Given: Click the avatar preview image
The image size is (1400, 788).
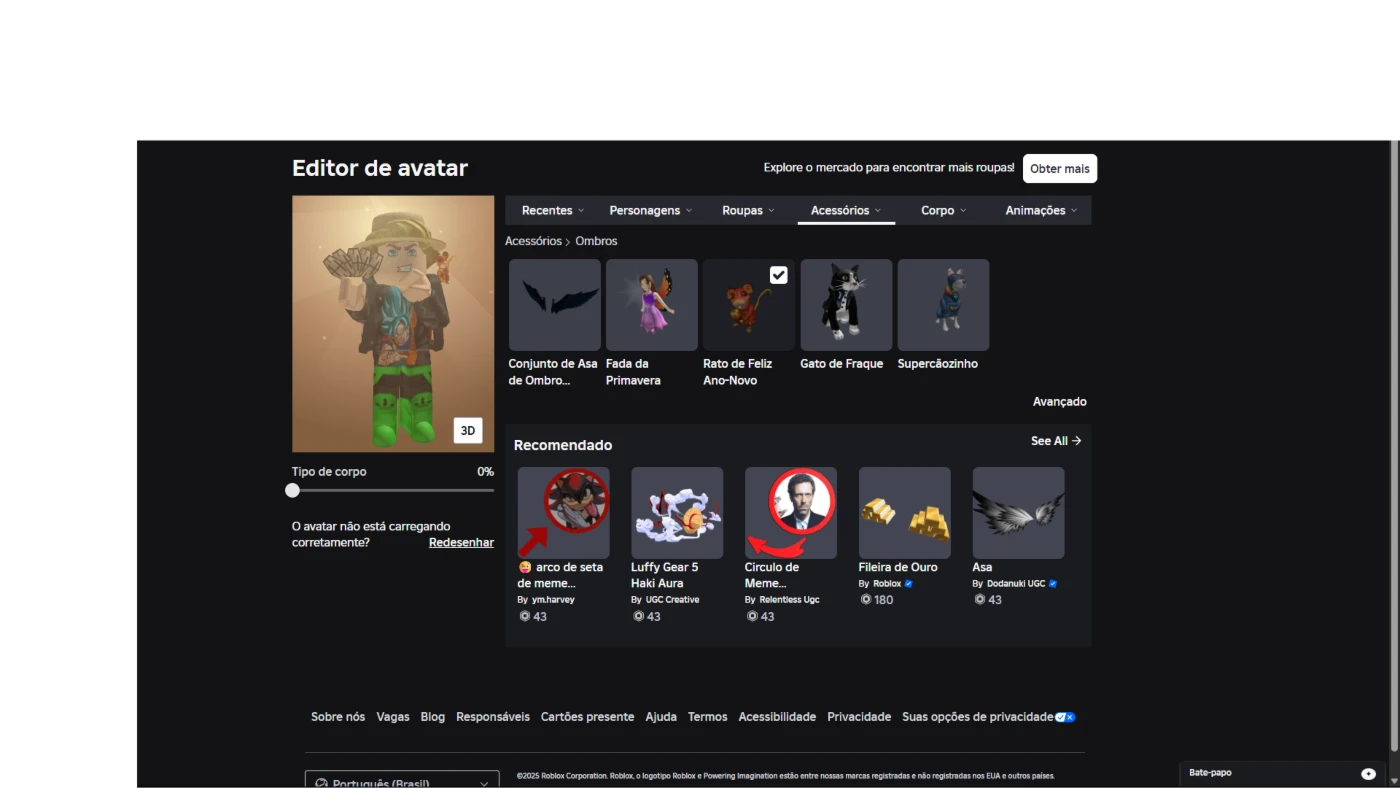Looking at the screenshot, I should (393, 324).
